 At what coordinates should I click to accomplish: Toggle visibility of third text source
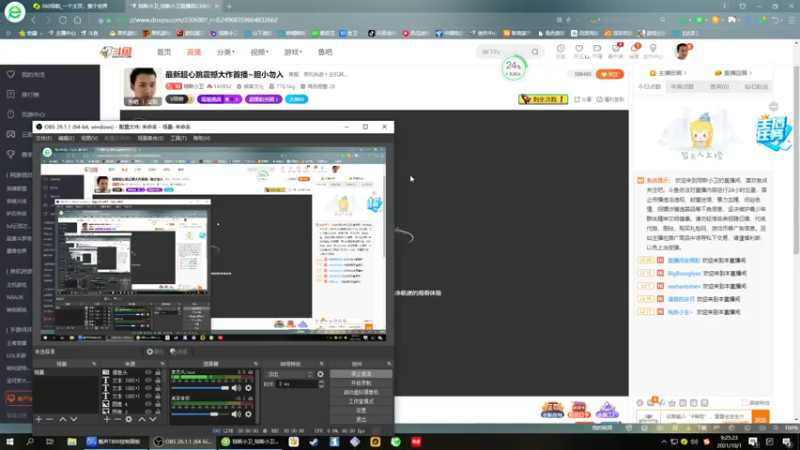[x=148, y=396]
